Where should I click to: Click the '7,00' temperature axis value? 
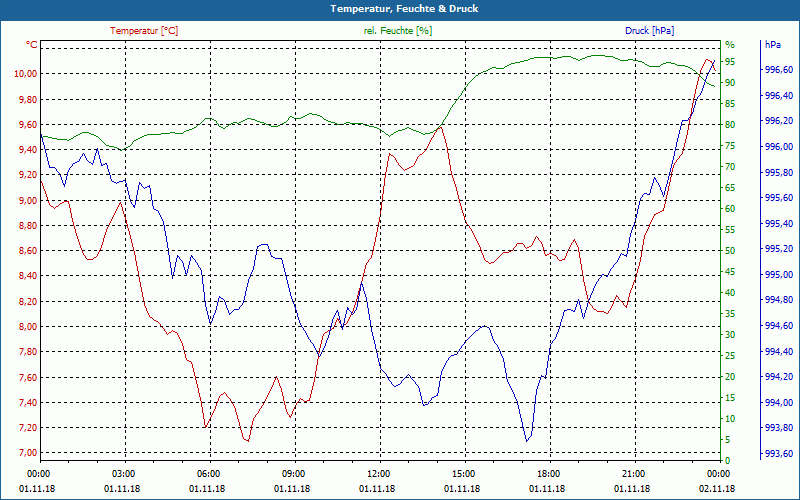28,453
